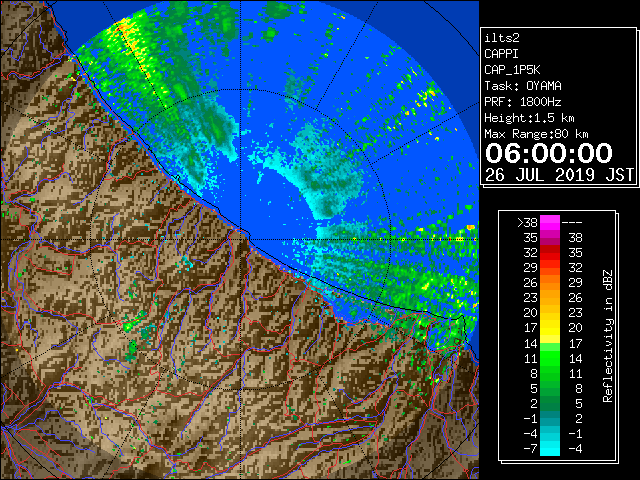Click the ">38" legend value

click(527, 223)
